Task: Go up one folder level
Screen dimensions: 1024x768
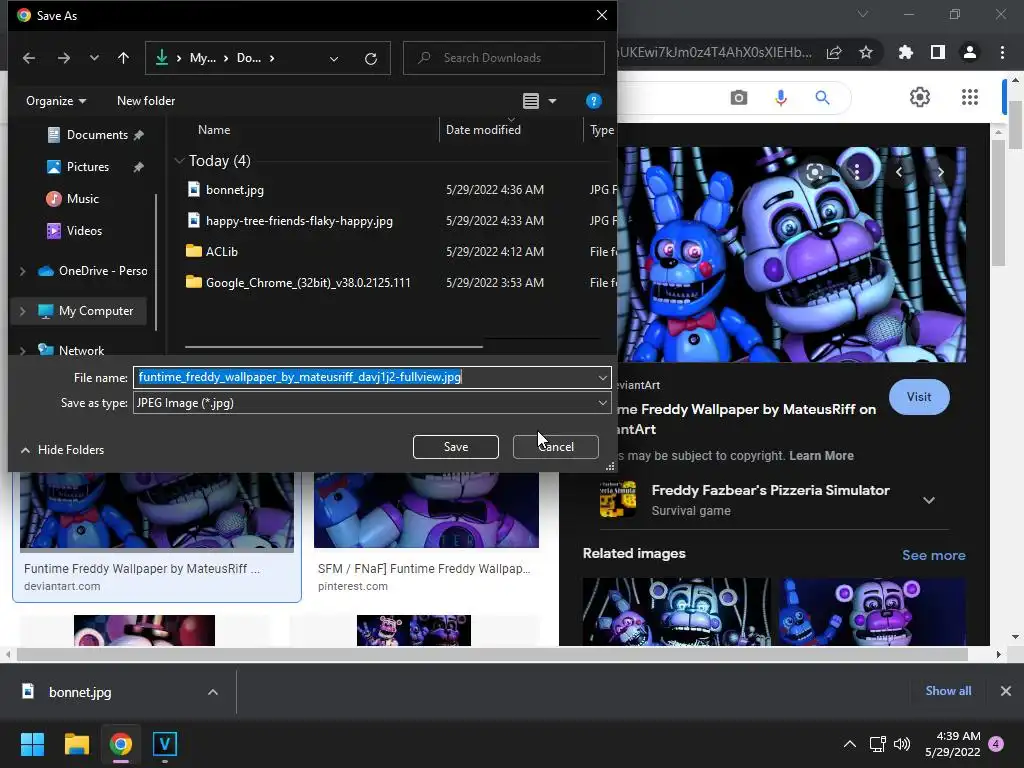Action: pos(123,58)
